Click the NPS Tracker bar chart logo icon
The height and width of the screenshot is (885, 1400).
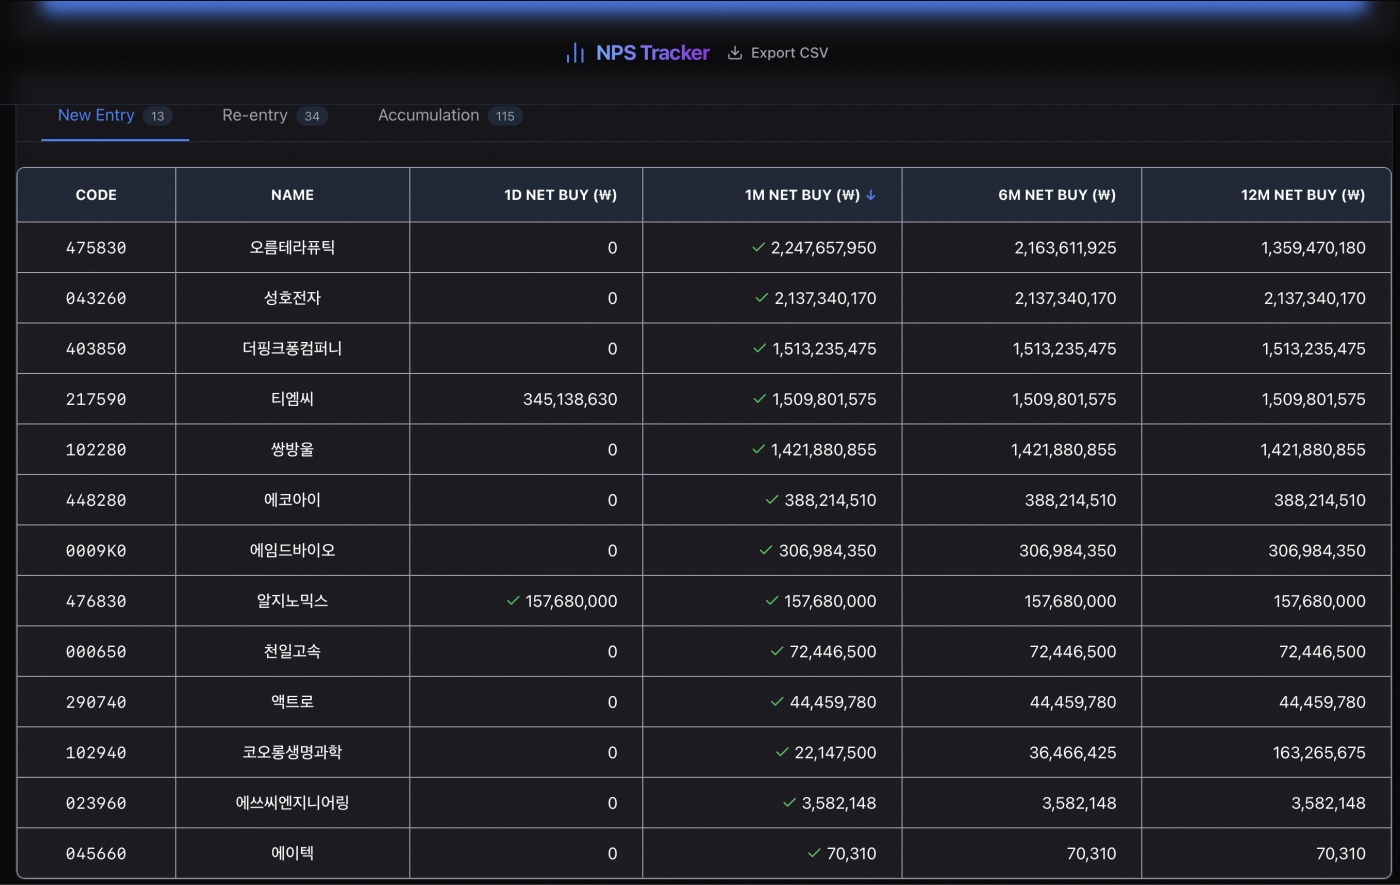click(x=575, y=53)
